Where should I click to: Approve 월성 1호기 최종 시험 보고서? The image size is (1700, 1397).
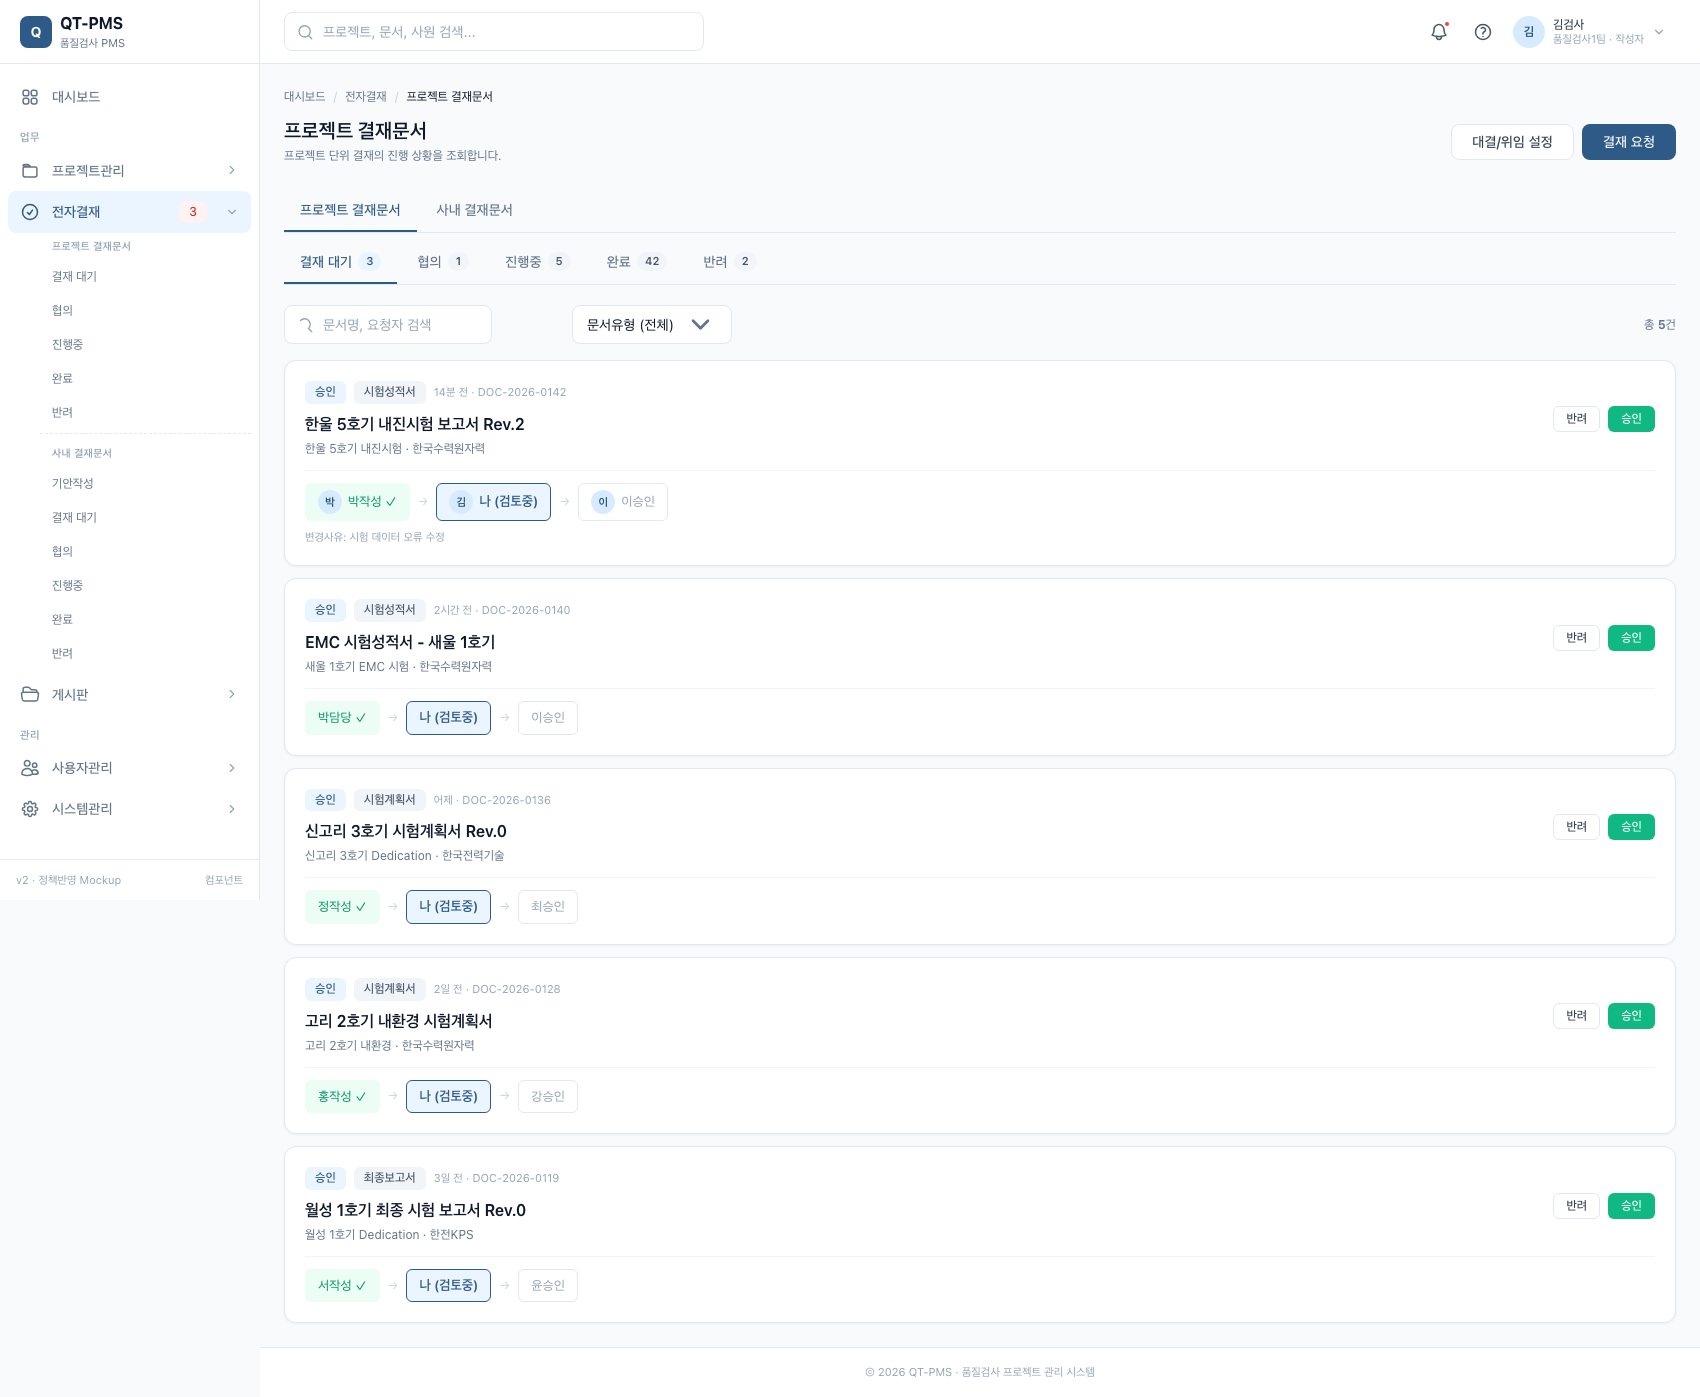1631,1206
